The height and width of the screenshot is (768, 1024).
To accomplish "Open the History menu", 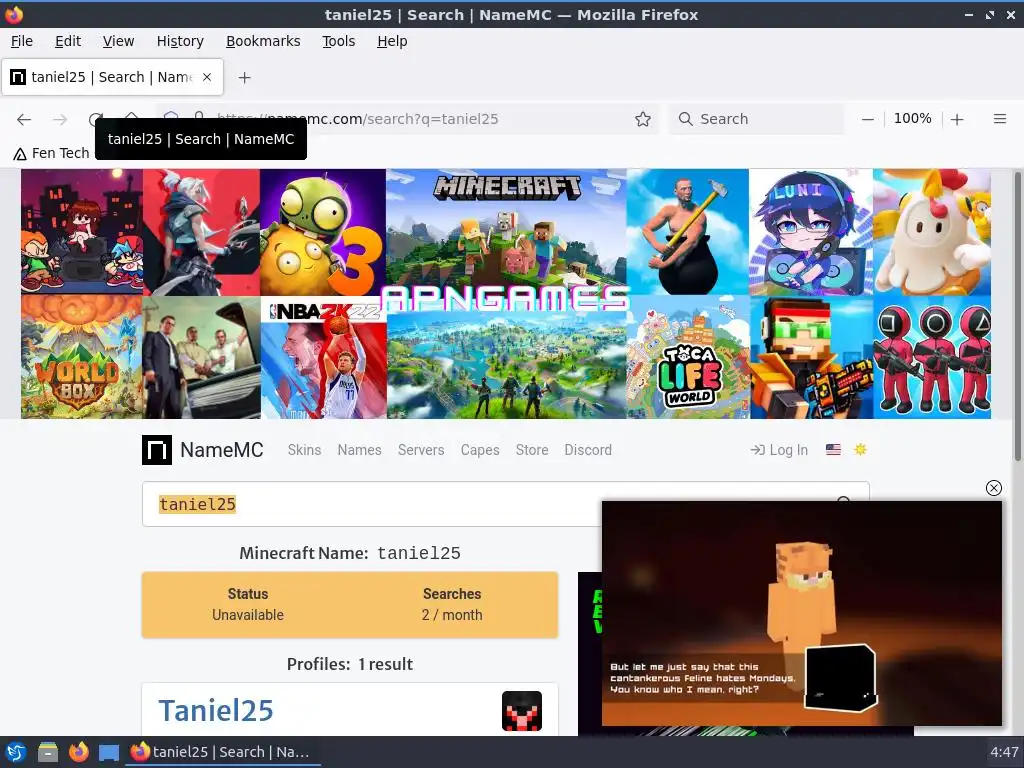I will point(180,41).
